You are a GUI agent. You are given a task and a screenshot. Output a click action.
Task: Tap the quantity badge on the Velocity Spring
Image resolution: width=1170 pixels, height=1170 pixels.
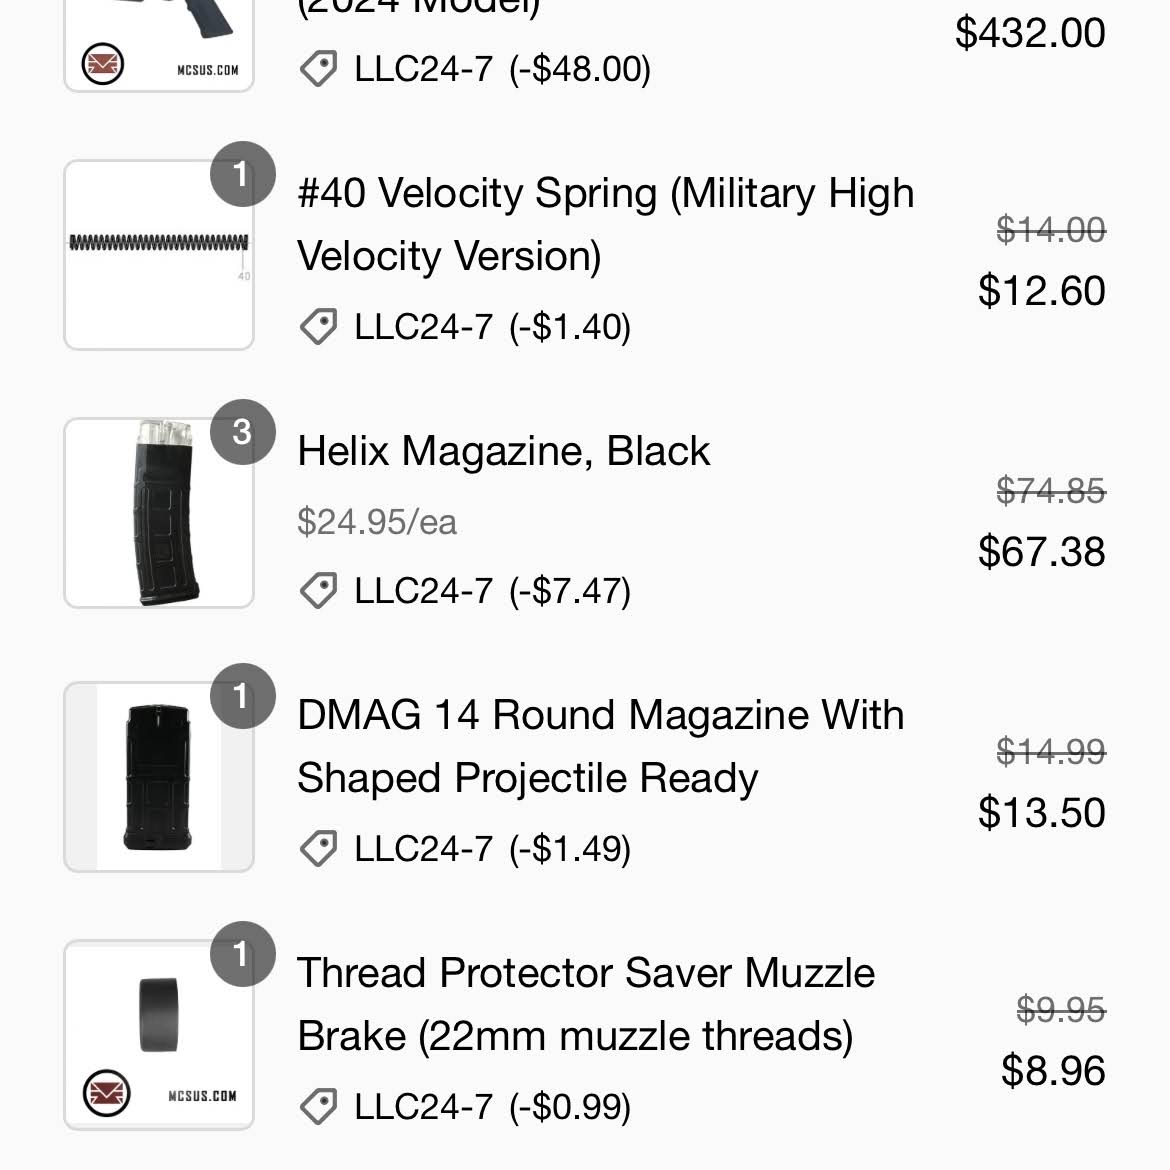coord(242,174)
